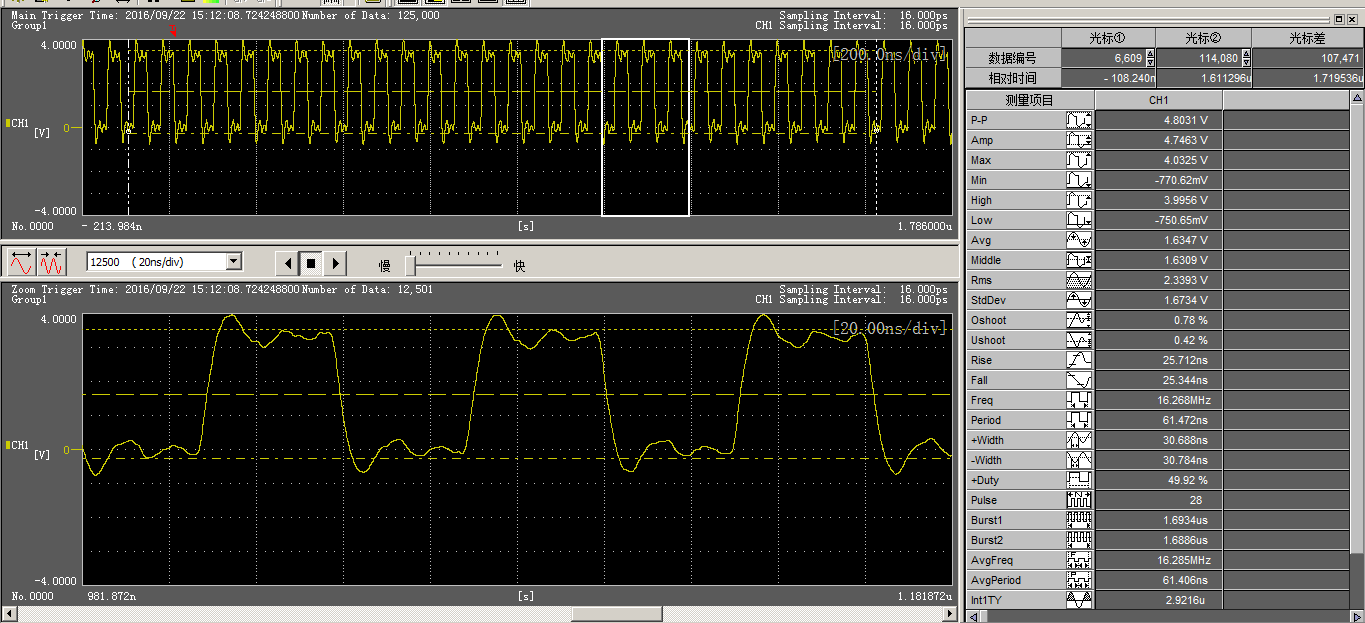This screenshot has width=1365, height=623.
Task: Click the cursor 1 data number stepper
Action: pyautogui.click(x=1150, y=58)
